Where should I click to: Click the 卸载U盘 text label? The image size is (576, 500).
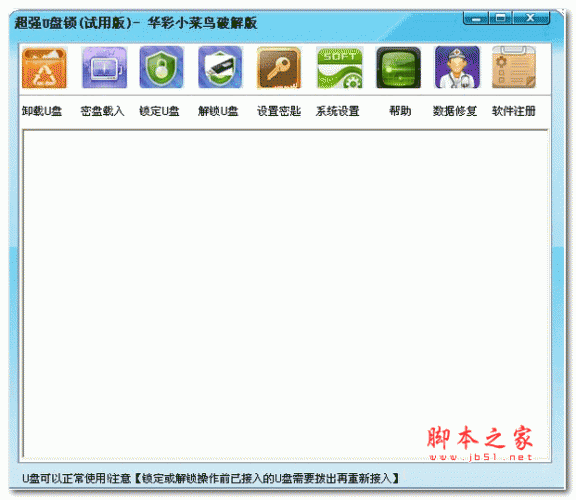tap(42, 111)
